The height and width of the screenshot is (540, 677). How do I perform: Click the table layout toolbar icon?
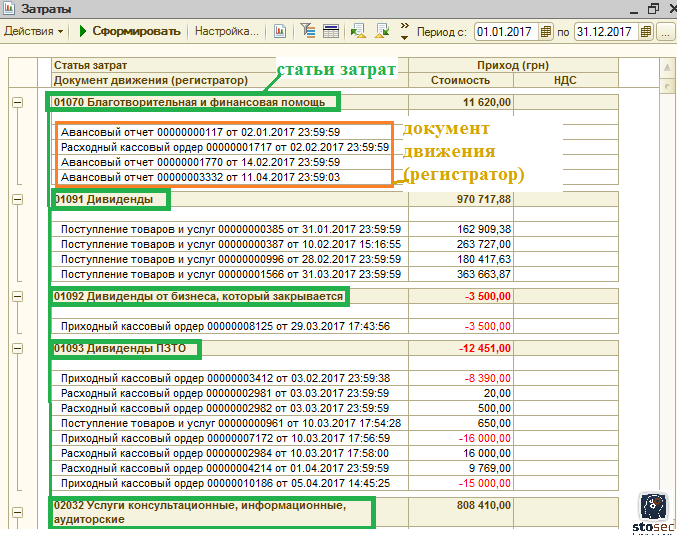tap(331, 32)
